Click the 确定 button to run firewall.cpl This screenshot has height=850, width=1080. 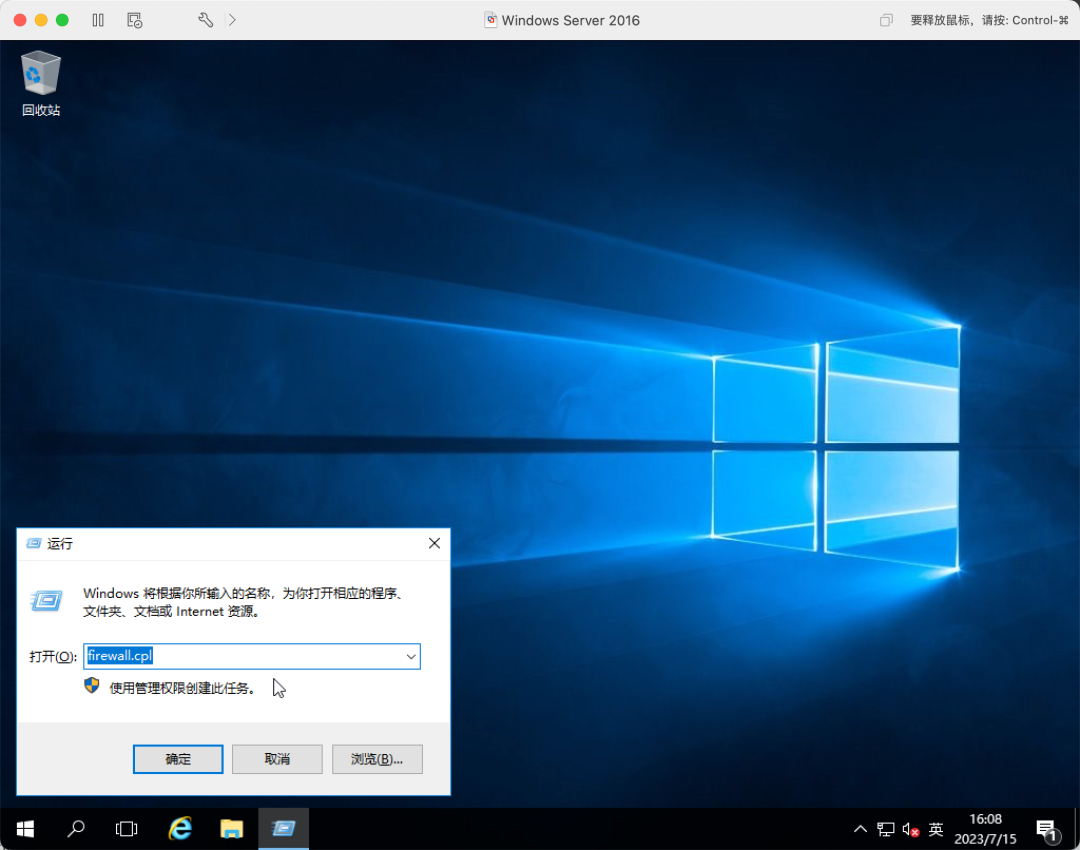[x=178, y=759]
